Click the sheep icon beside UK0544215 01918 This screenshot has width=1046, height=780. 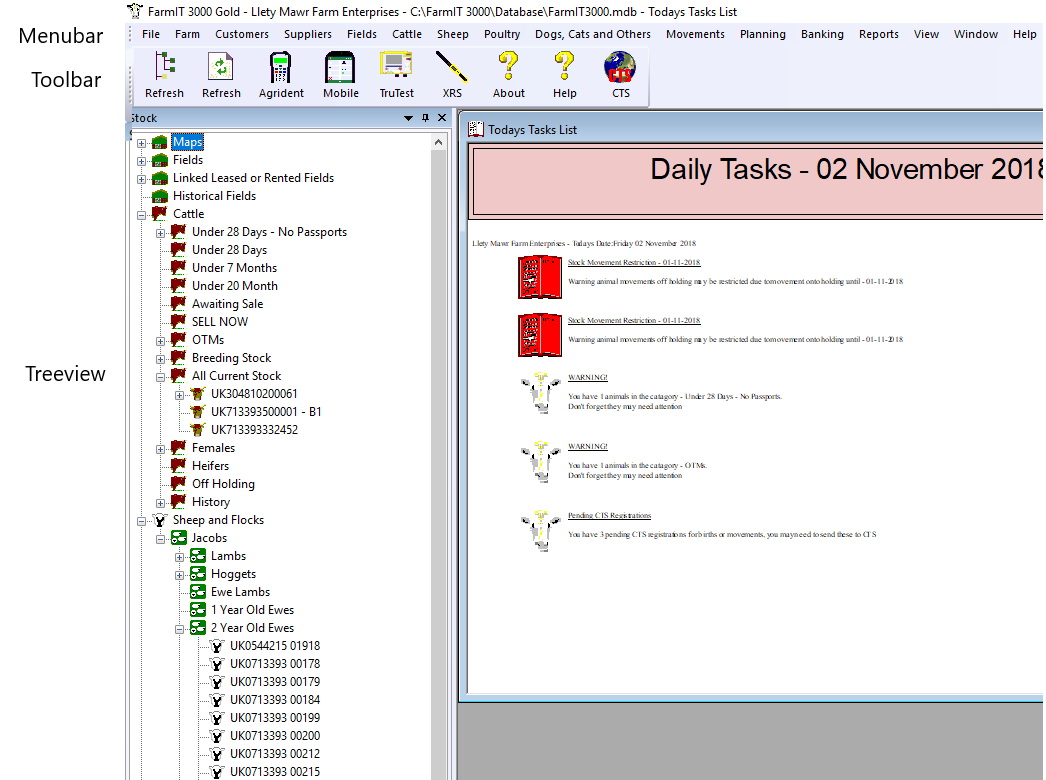point(217,646)
